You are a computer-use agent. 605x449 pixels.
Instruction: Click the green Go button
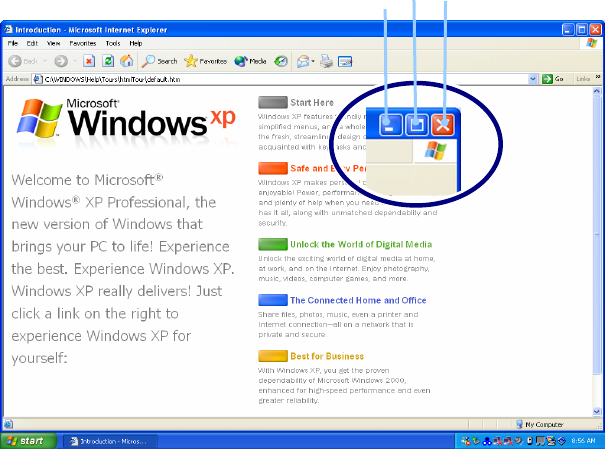coord(553,79)
